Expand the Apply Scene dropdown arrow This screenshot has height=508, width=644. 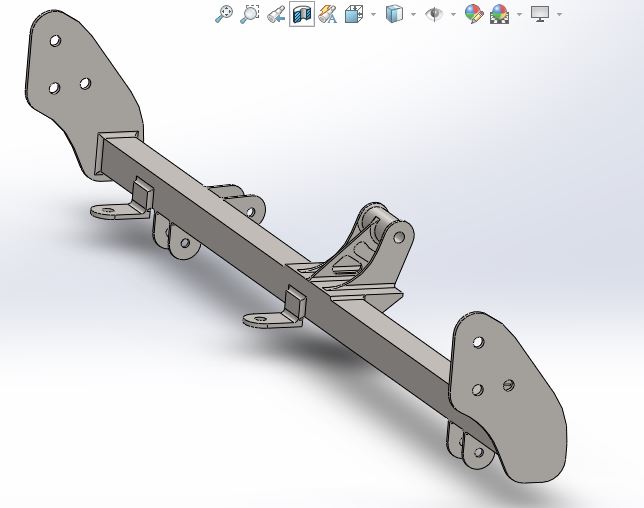pos(518,14)
